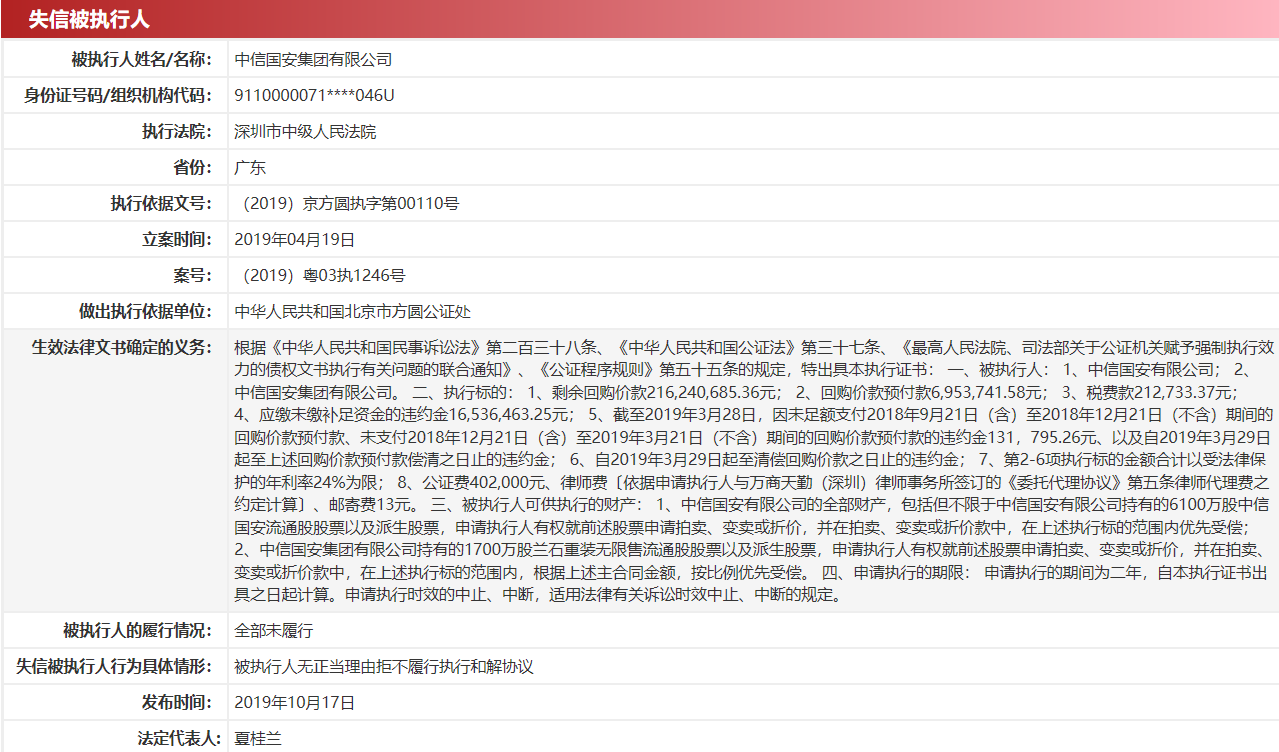Click 中华人民共和国北京市方圆公证处 value
The height and width of the screenshot is (752, 1279).
pyautogui.click(x=352, y=312)
